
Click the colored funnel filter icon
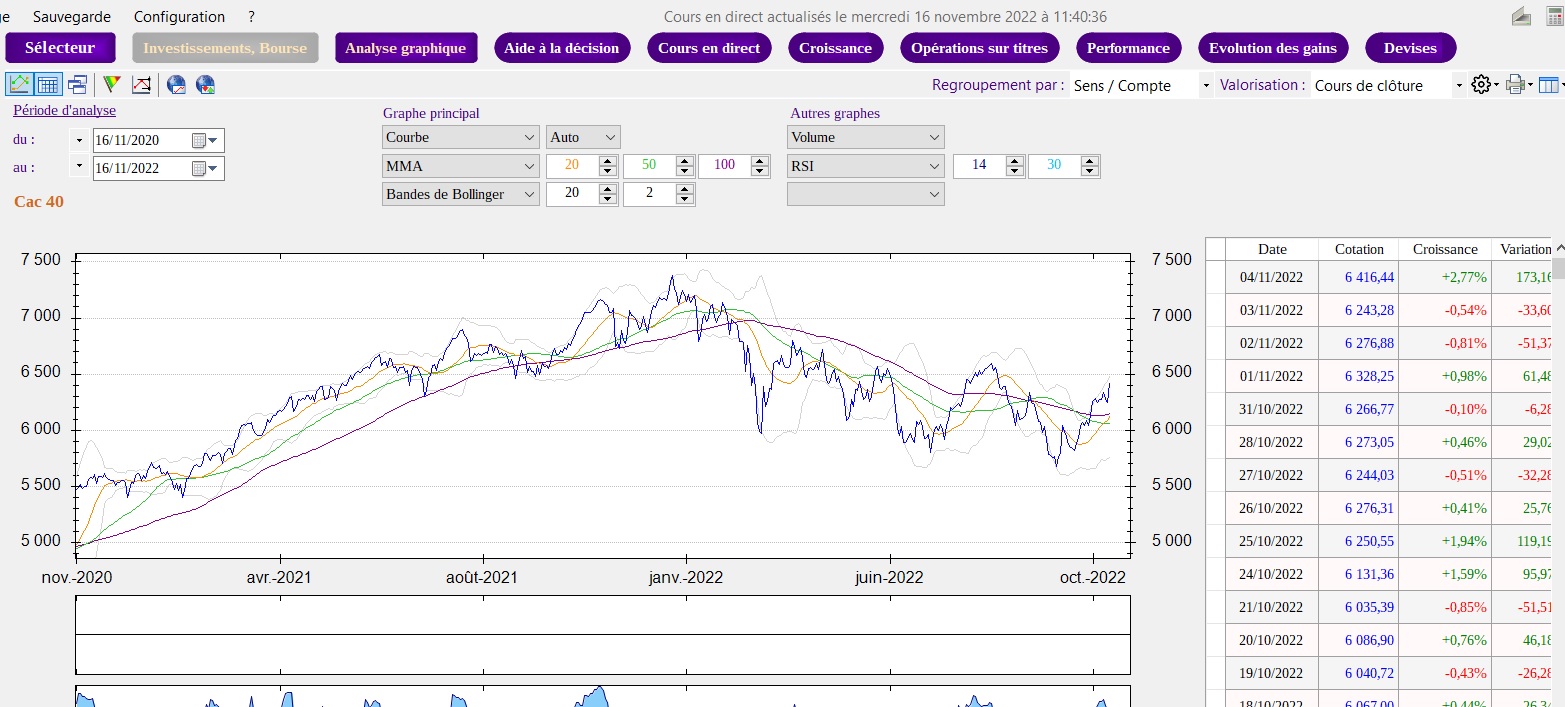pyautogui.click(x=112, y=85)
